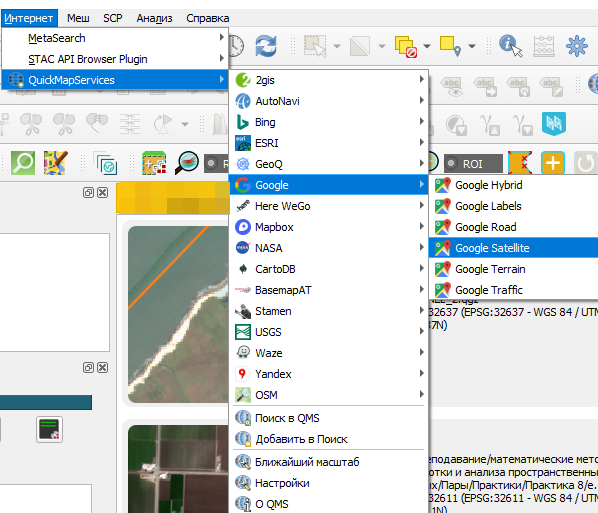Click the blue processing gear icon
Image resolution: width=598 pixels, height=513 pixels.
coord(577,46)
